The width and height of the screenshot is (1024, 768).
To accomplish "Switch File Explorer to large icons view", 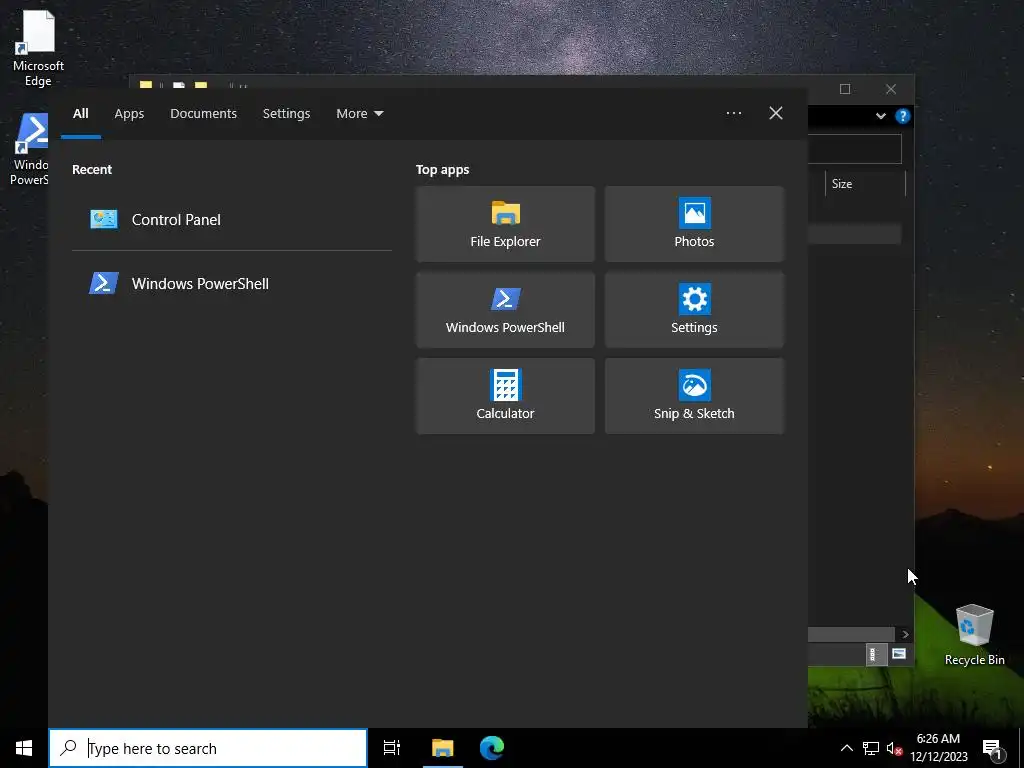I will [899, 654].
